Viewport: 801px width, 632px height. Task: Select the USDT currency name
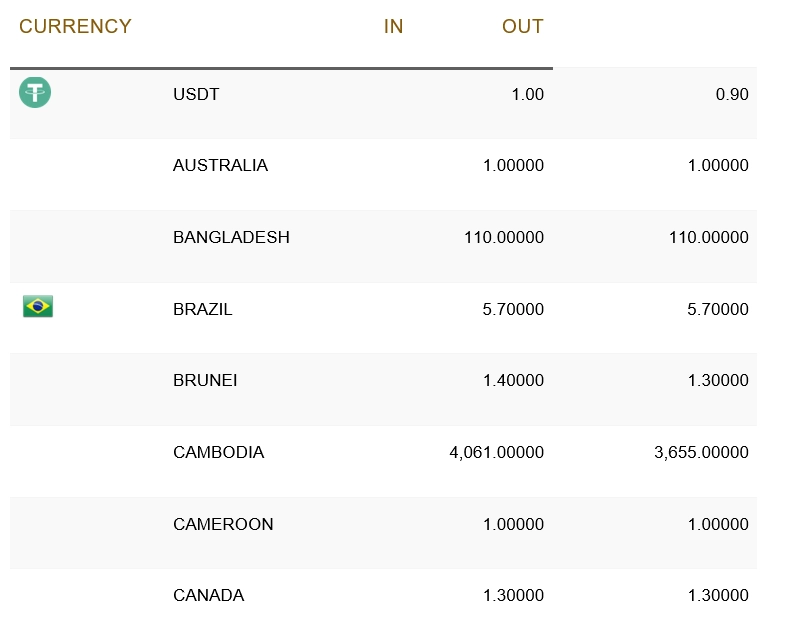(196, 95)
